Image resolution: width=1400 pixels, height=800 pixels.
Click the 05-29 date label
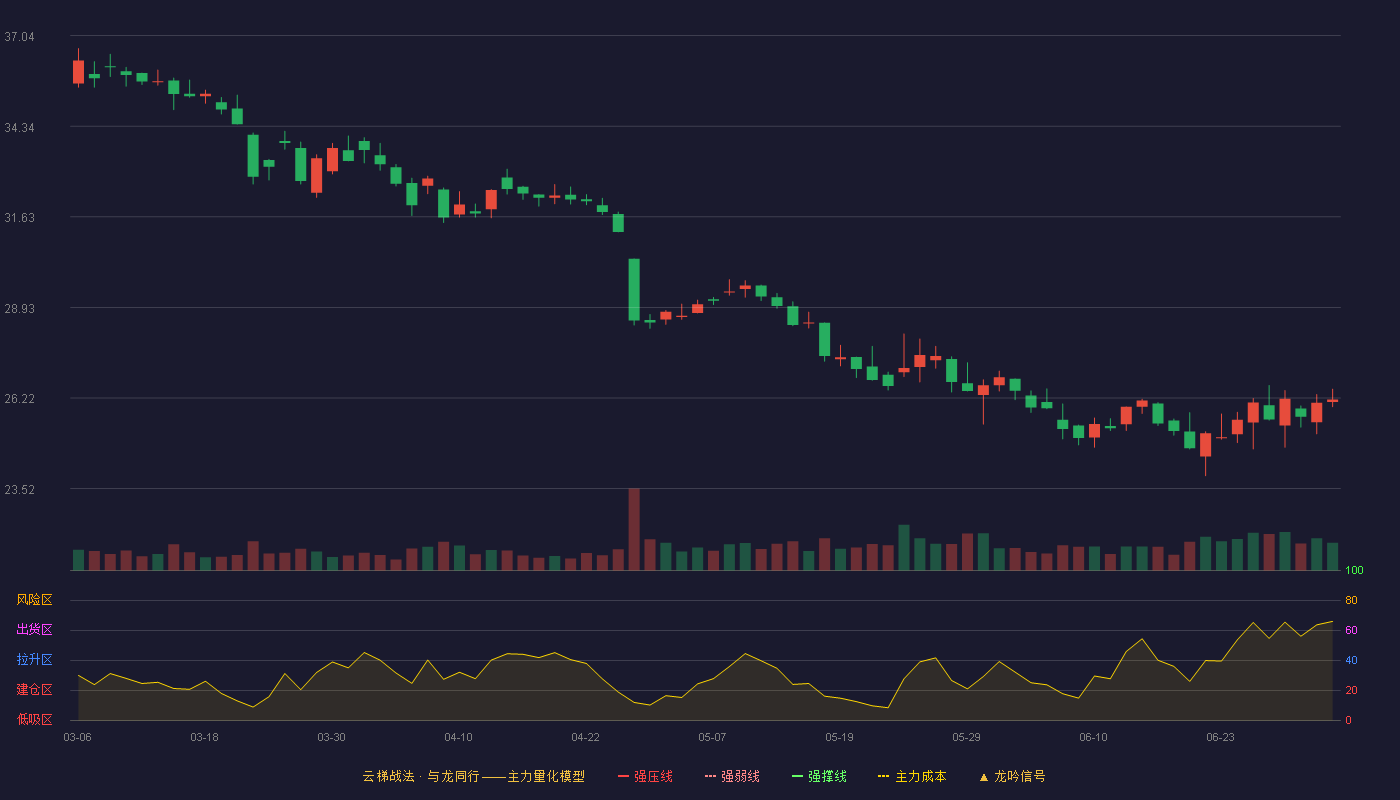966,737
